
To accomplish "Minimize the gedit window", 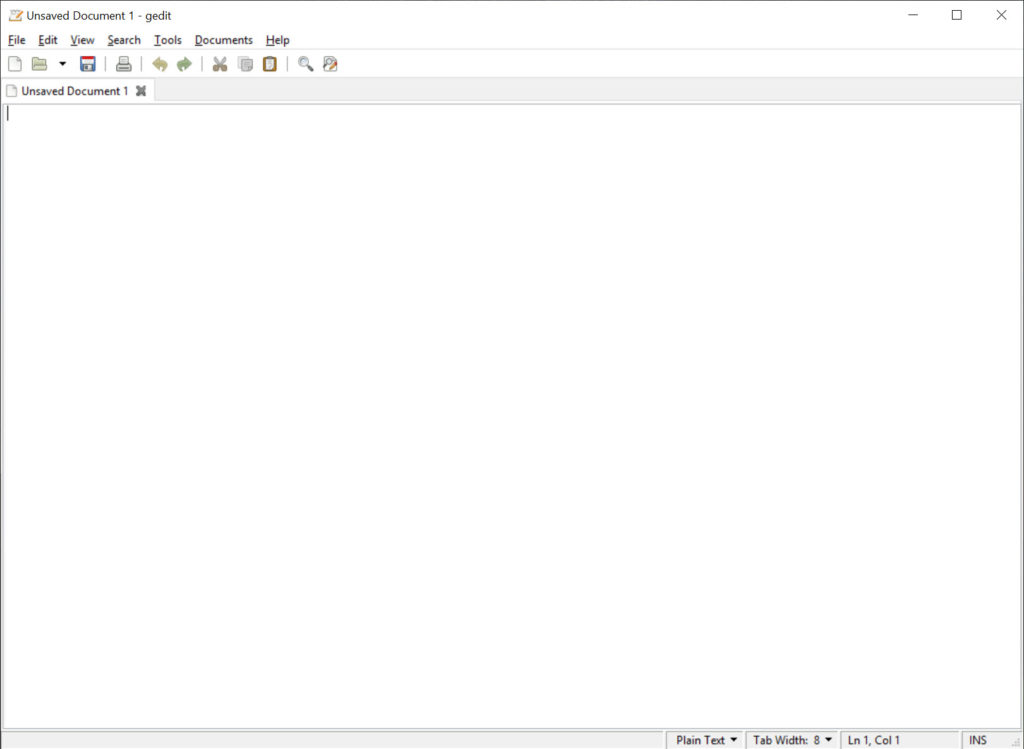I will pyautogui.click(x=913, y=15).
